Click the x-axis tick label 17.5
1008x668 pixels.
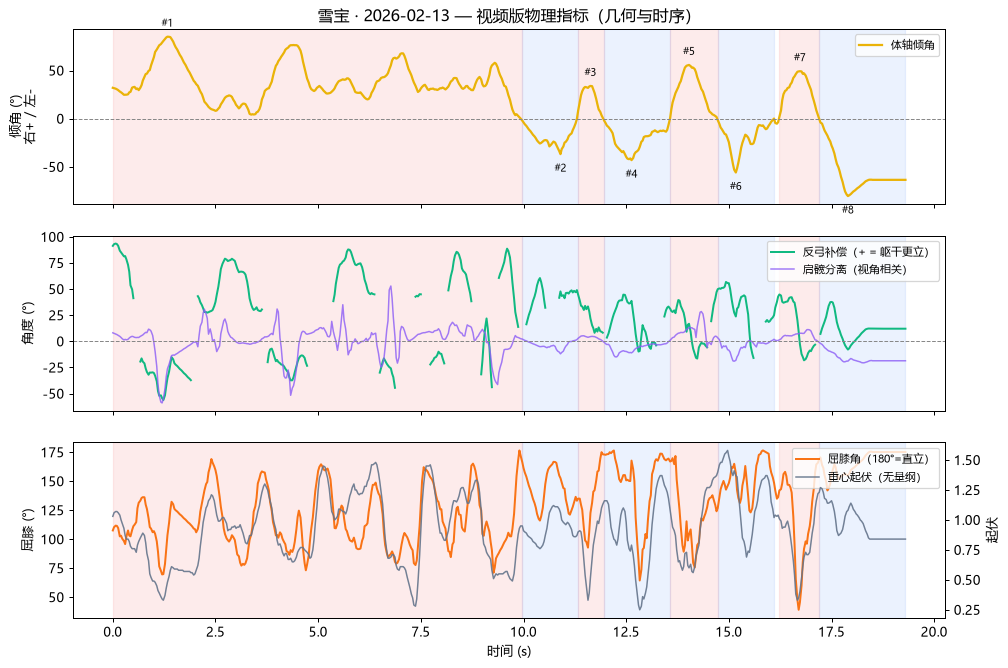click(x=831, y=632)
